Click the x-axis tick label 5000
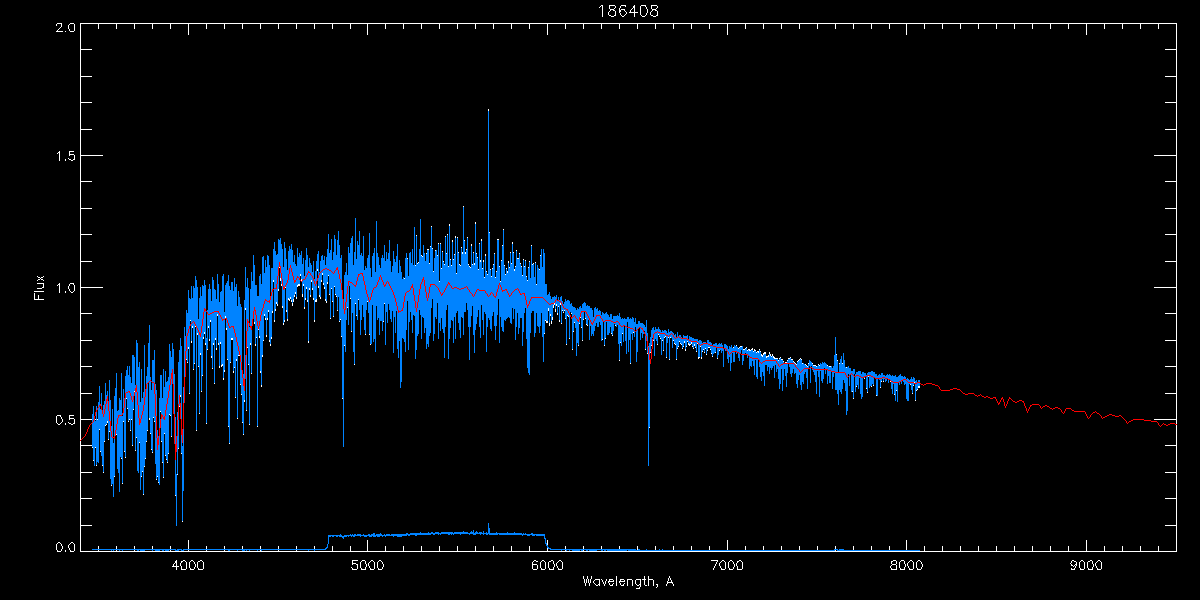Image resolution: width=1200 pixels, height=600 pixels. [367, 565]
